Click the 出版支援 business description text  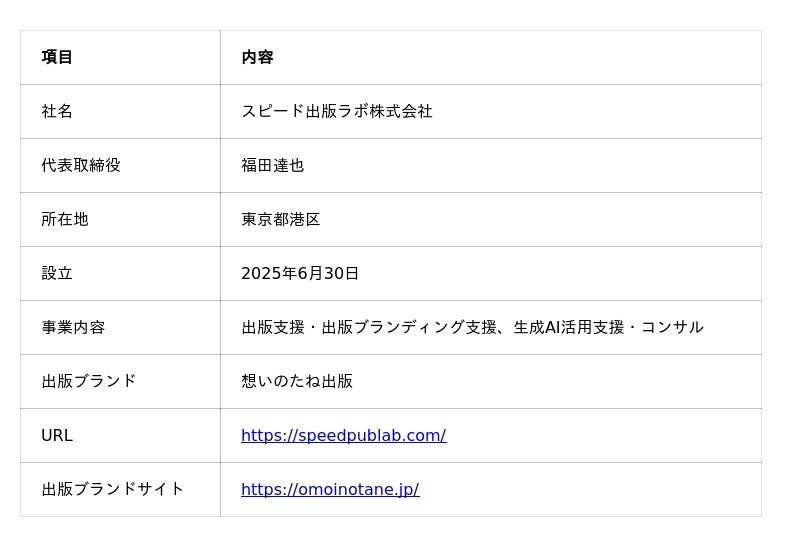click(273, 327)
